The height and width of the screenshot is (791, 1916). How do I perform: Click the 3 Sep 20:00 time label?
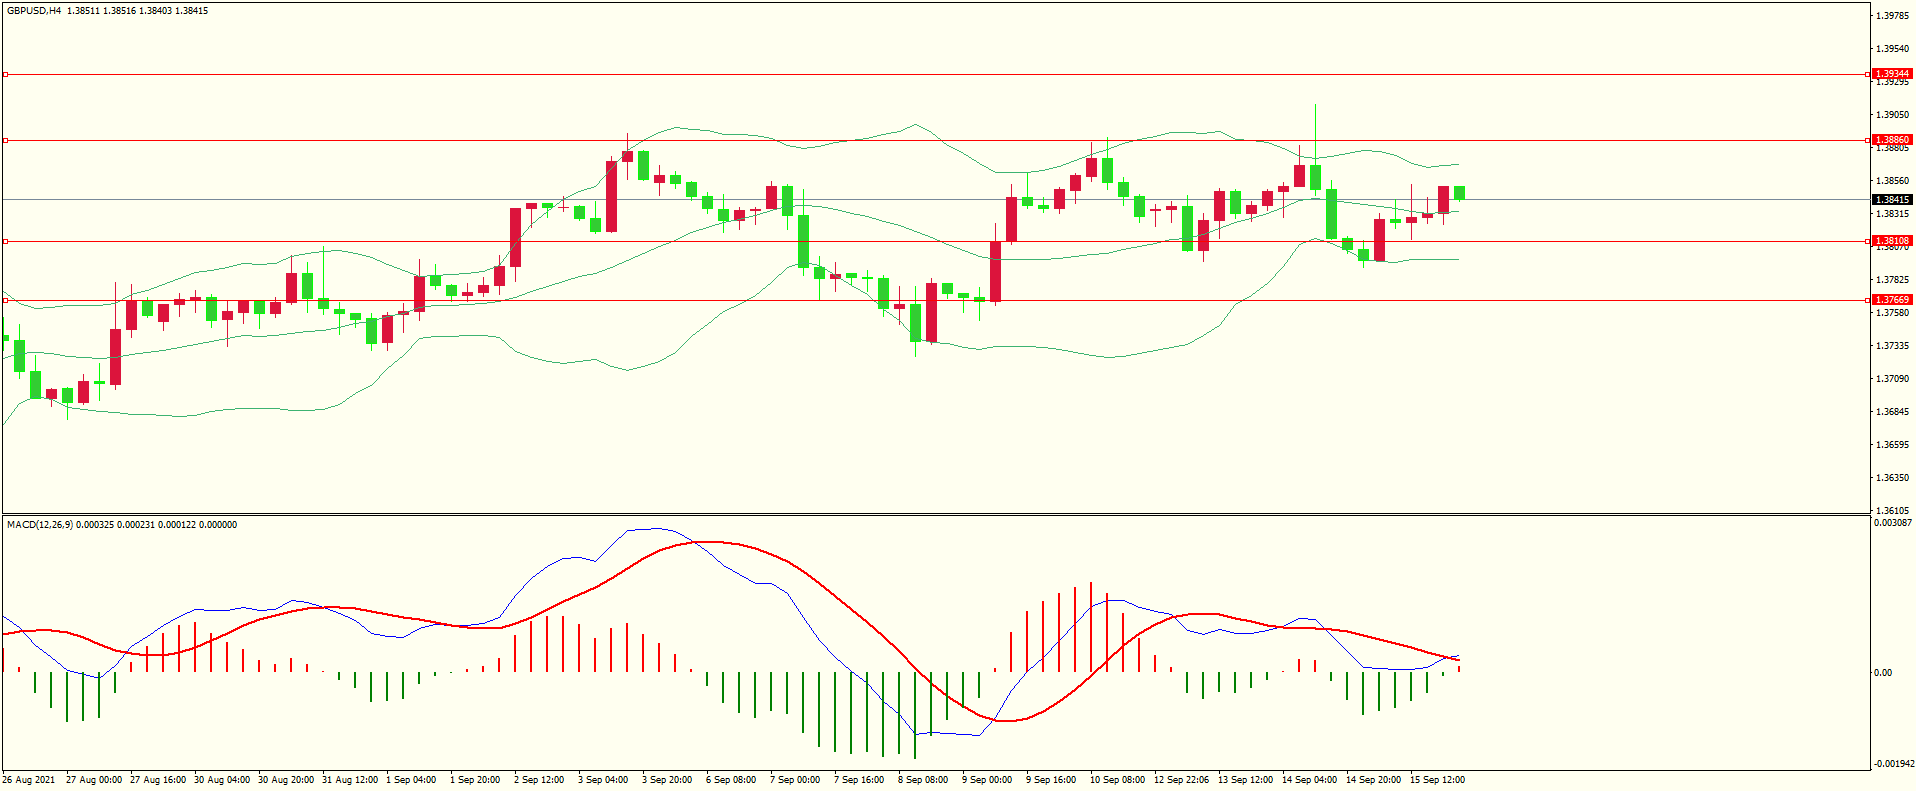coord(667,780)
